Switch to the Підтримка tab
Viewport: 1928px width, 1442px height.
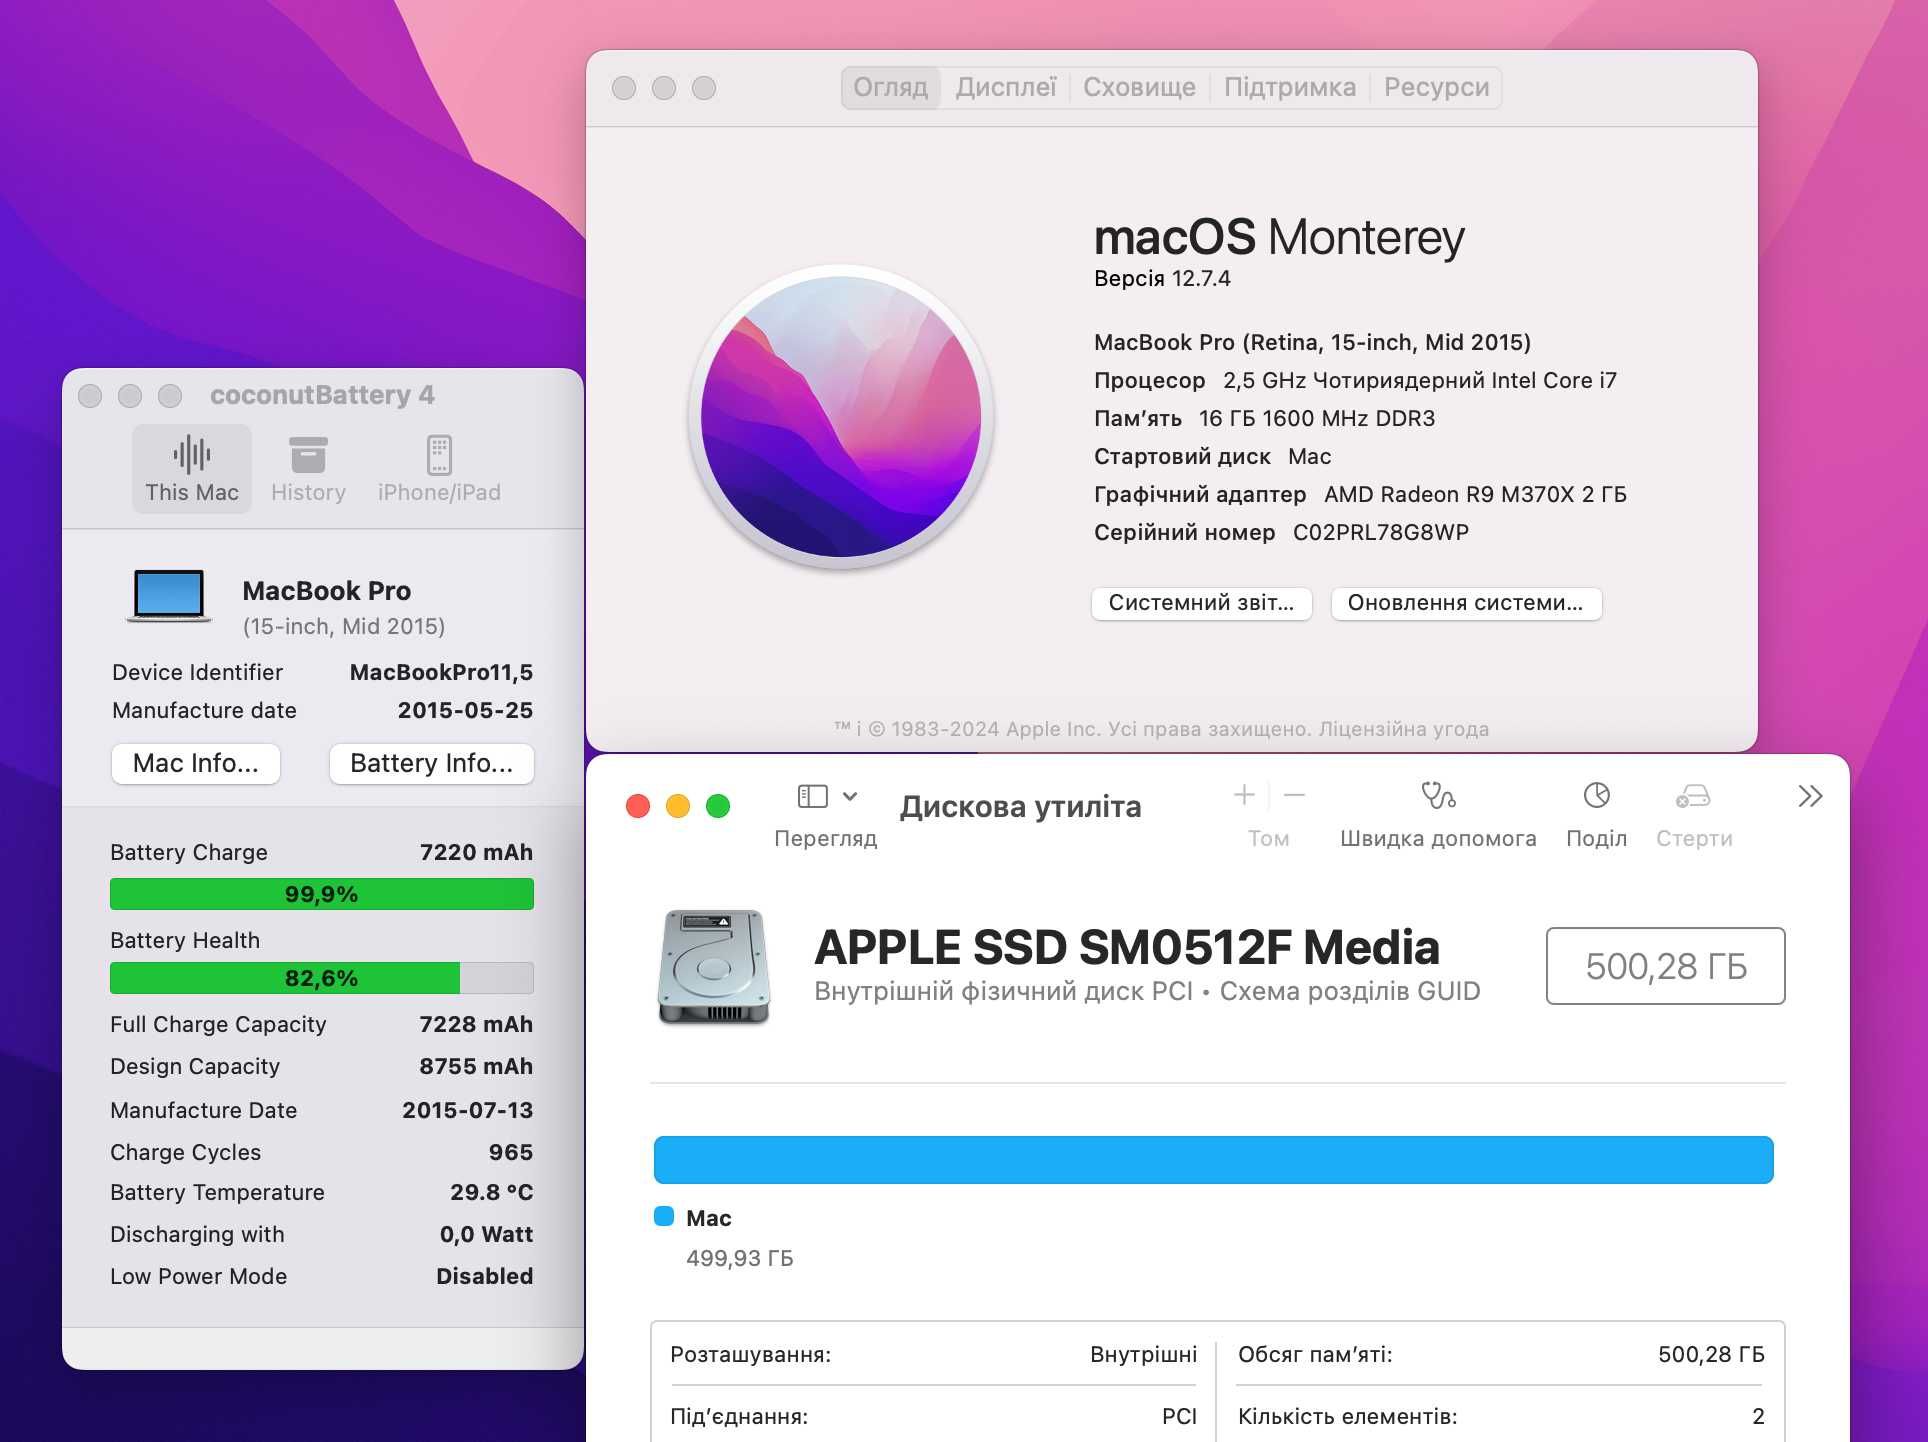(1290, 87)
